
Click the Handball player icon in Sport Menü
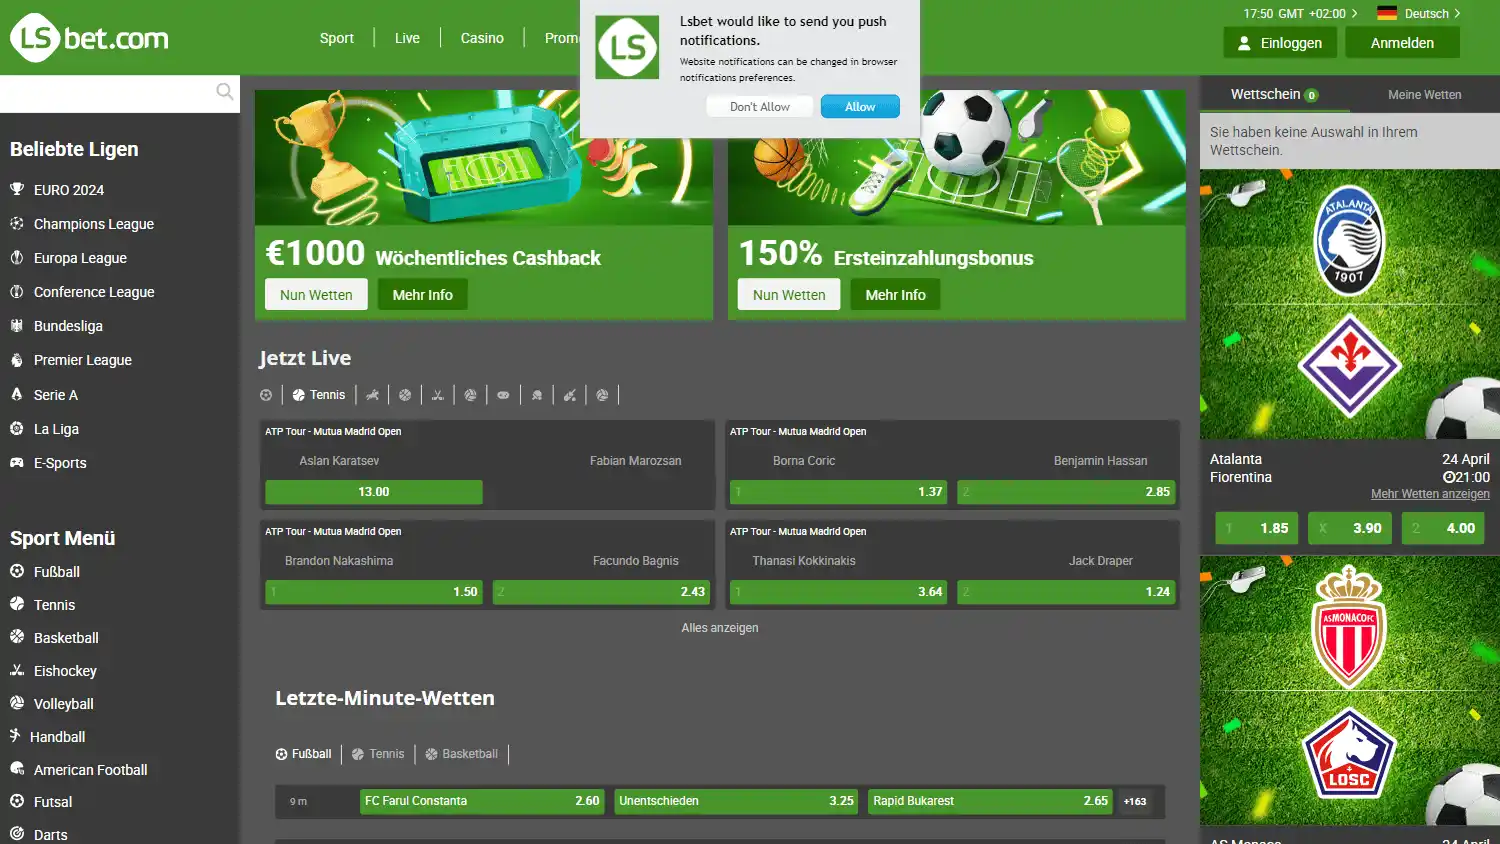click(15, 736)
